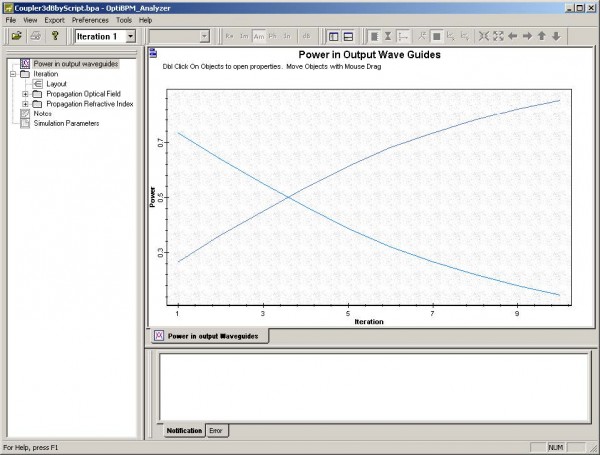Select Propagation Optical Field folder
The width and height of the screenshot is (600, 455).
click(x=83, y=94)
